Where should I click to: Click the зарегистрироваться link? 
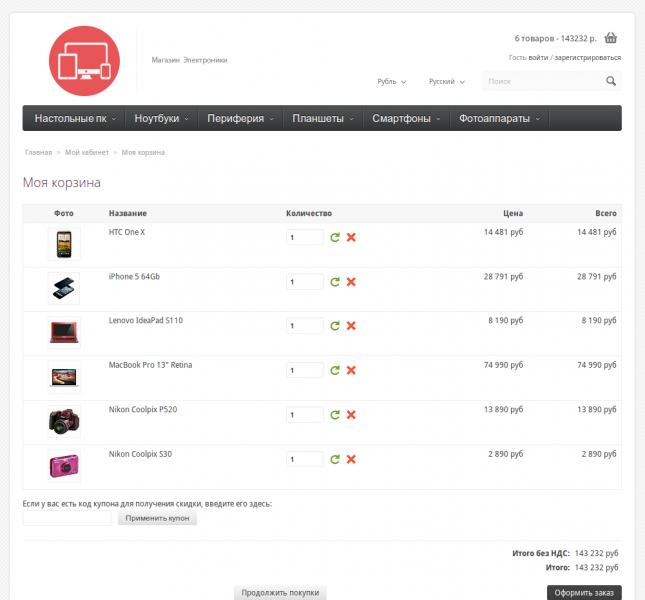coord(587,58)
